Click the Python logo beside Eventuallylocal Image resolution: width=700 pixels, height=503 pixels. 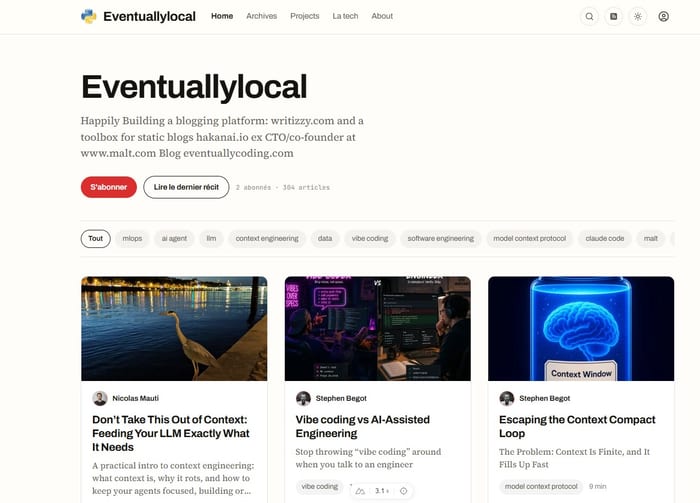pos(88,17)
